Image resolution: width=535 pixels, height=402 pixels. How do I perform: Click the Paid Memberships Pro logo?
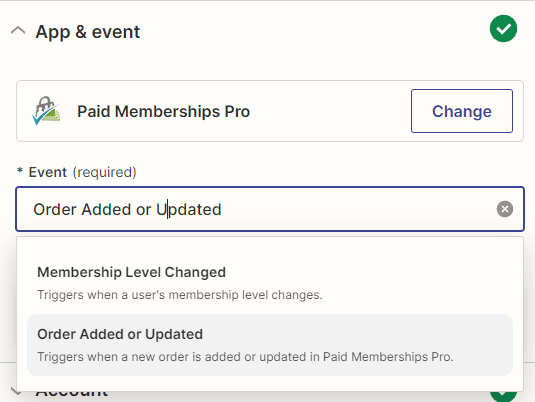pos(46,111)
